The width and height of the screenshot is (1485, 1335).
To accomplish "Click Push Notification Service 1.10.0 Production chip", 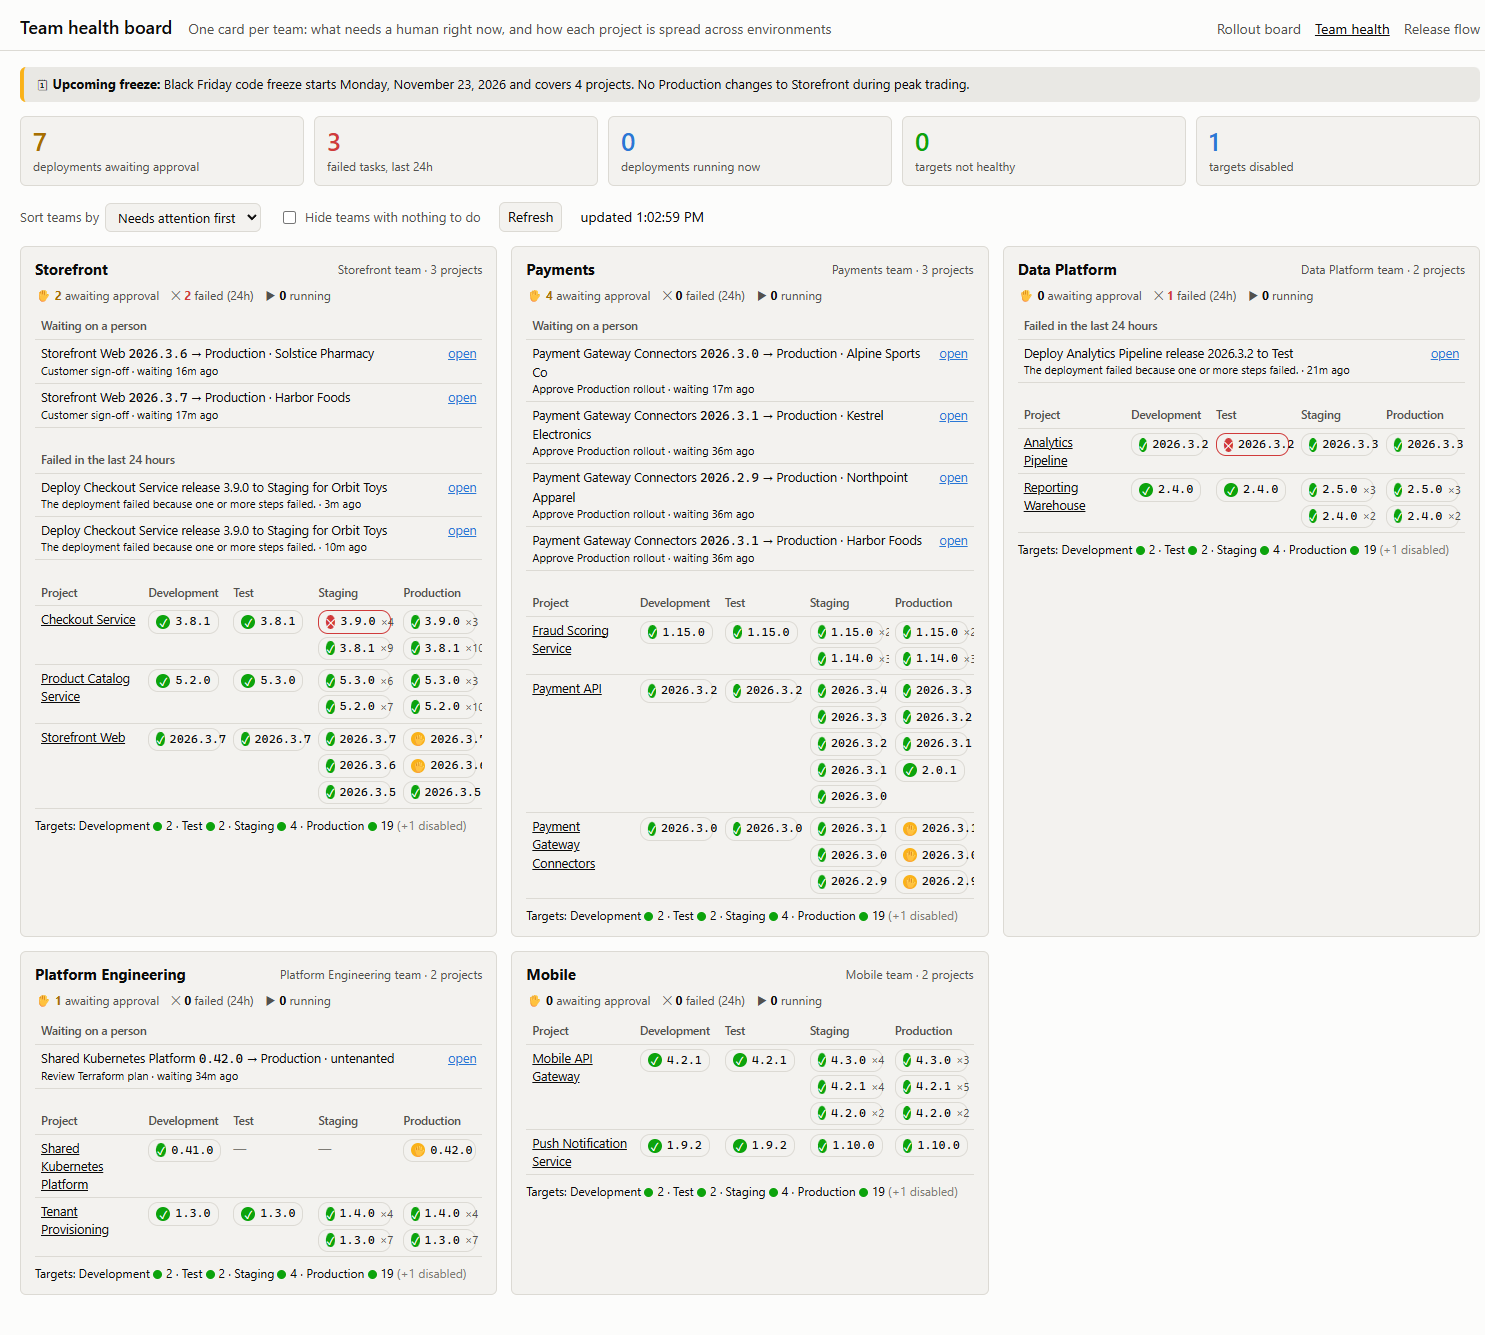I will point(931,1146).
